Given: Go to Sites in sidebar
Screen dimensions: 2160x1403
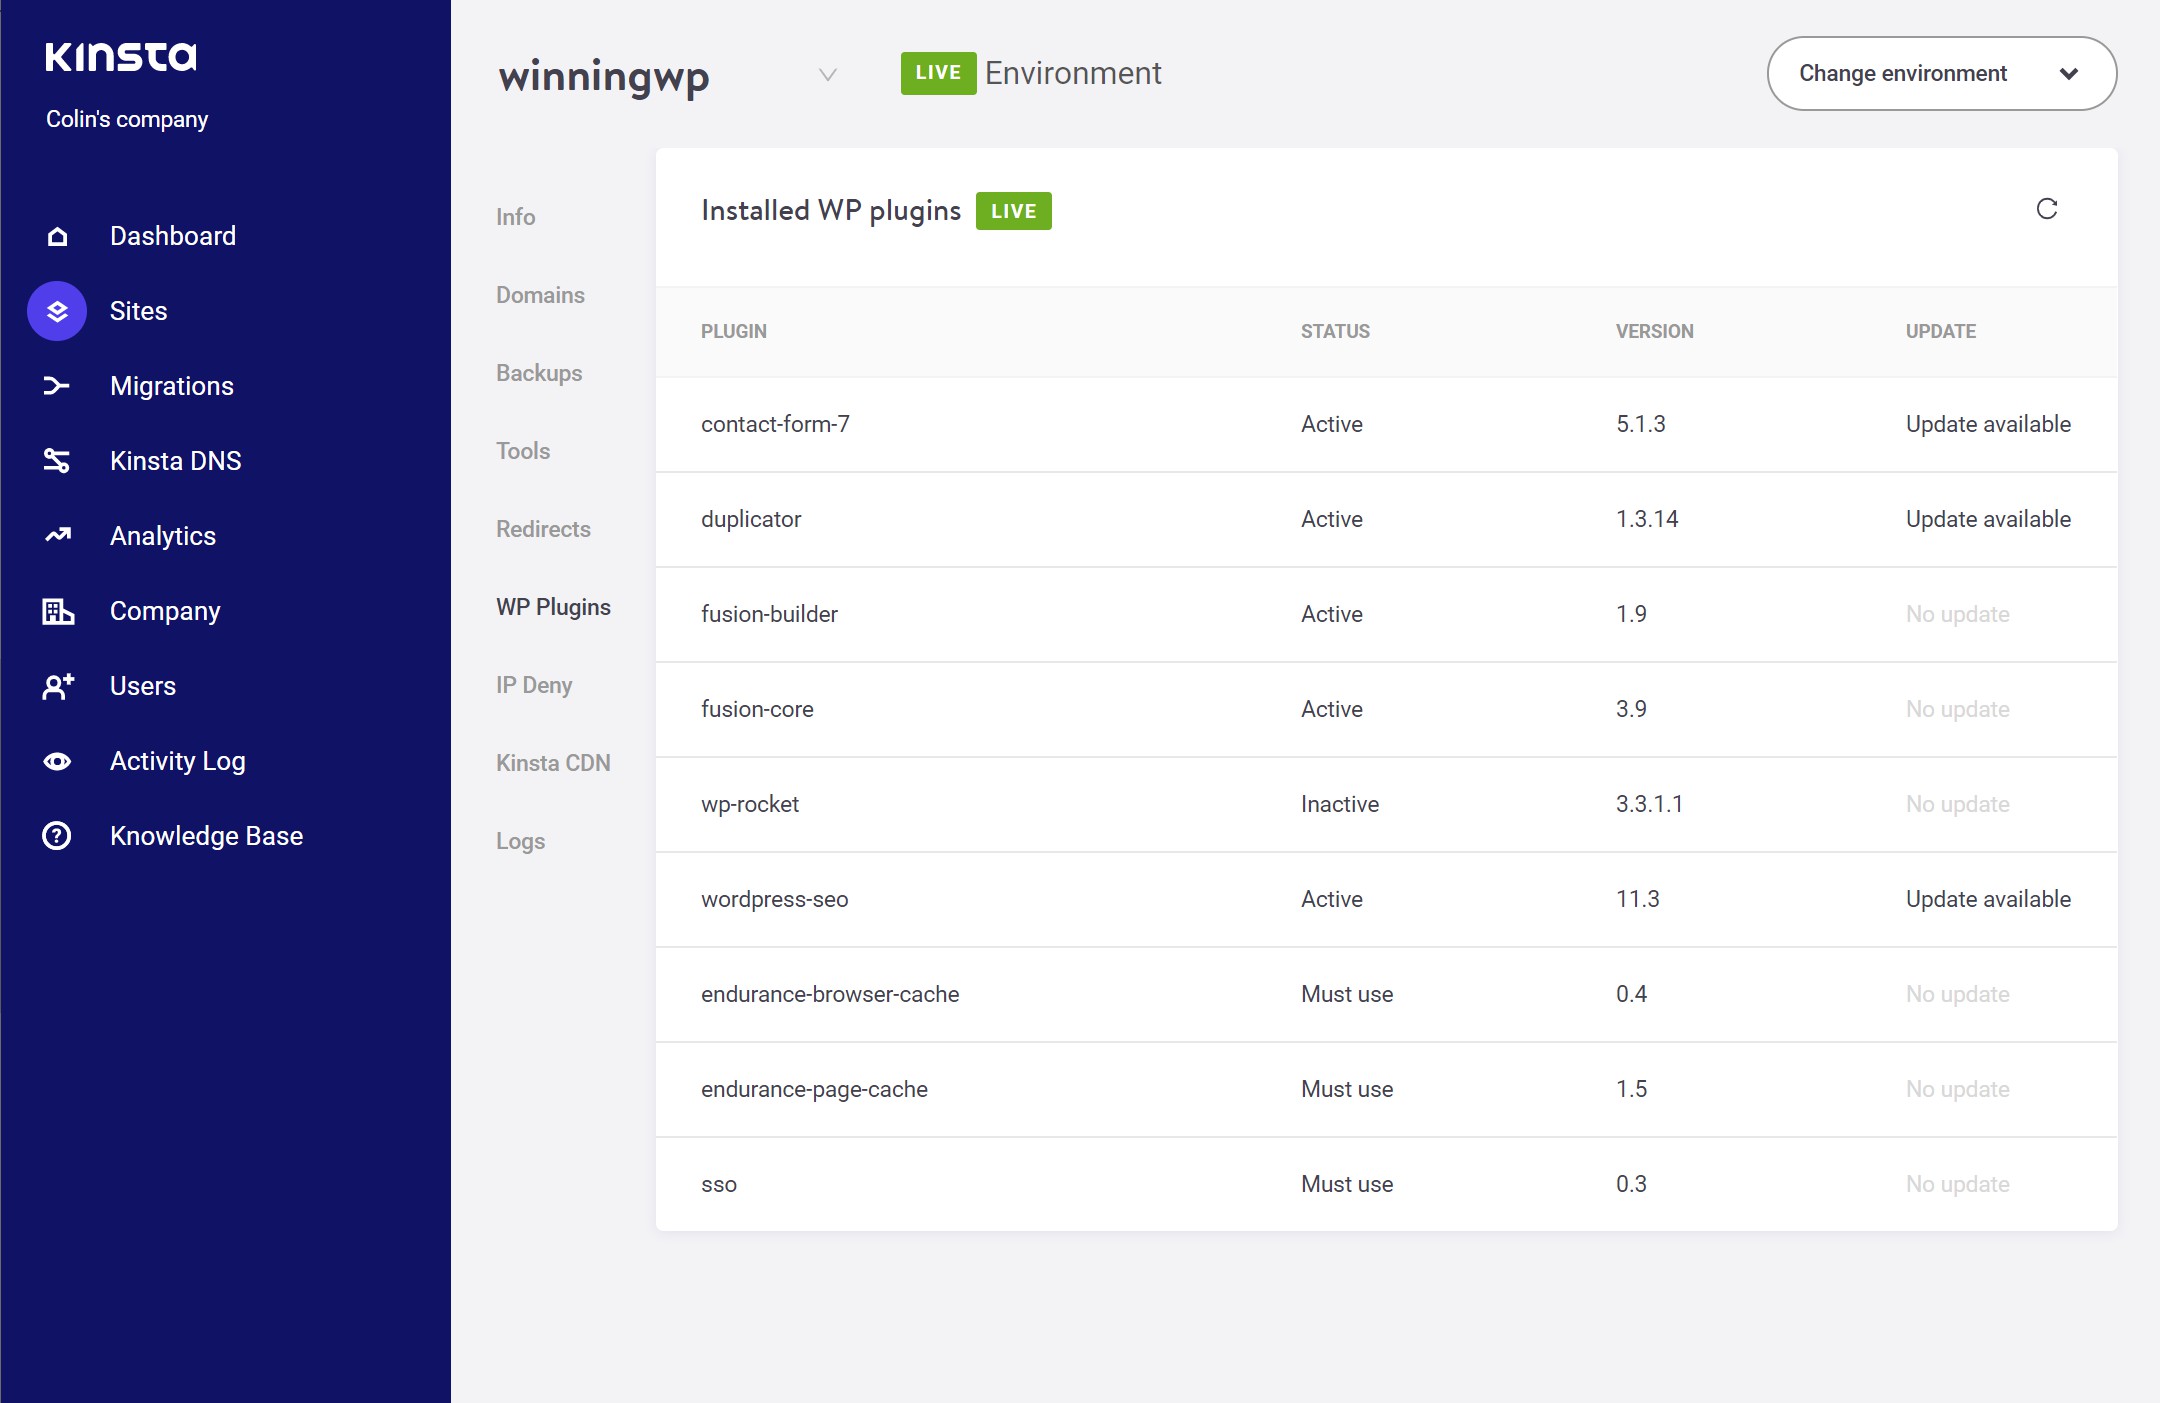Looking at the screenshot, I should tap(138, 311).
